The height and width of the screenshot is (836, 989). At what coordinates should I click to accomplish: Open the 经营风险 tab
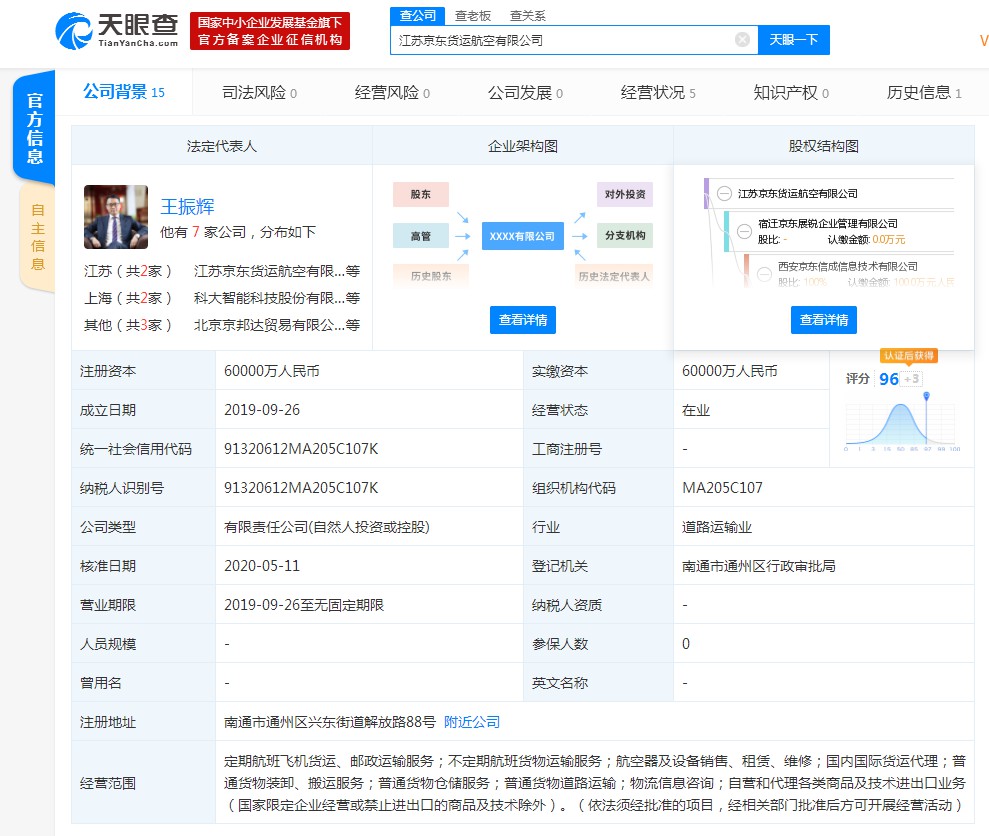tap(392, 93)
